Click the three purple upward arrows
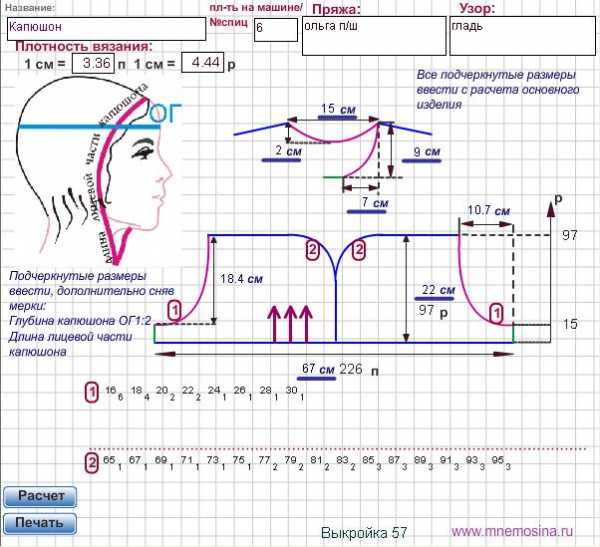 pos(291,322)
